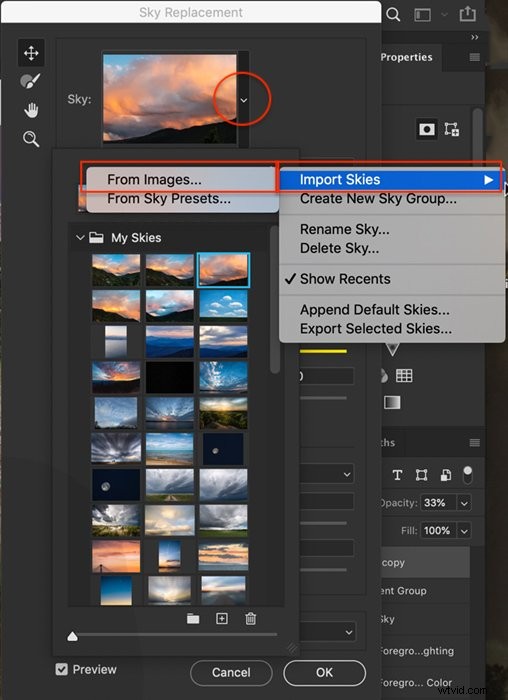This screenshot has height=700, width=508.
Task: Open the Opacity dropdown arrow
Action: click(x=464, y=504)
